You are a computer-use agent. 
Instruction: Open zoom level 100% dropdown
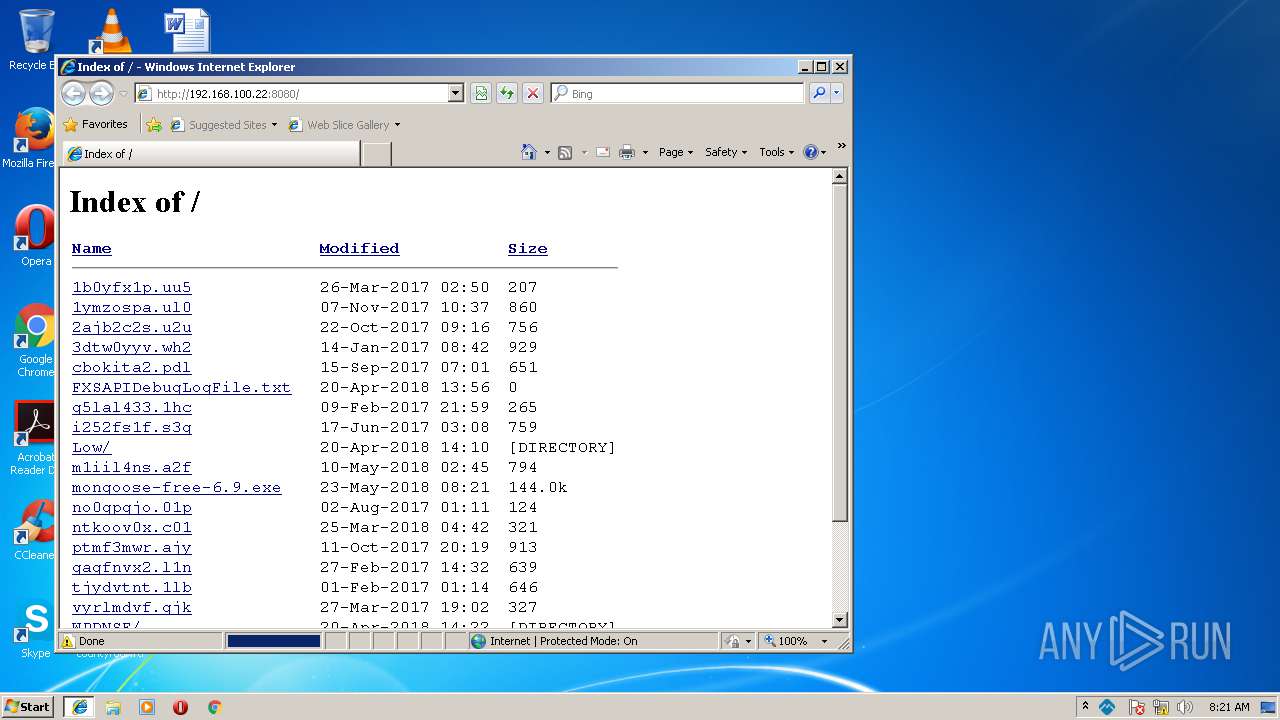824,641
